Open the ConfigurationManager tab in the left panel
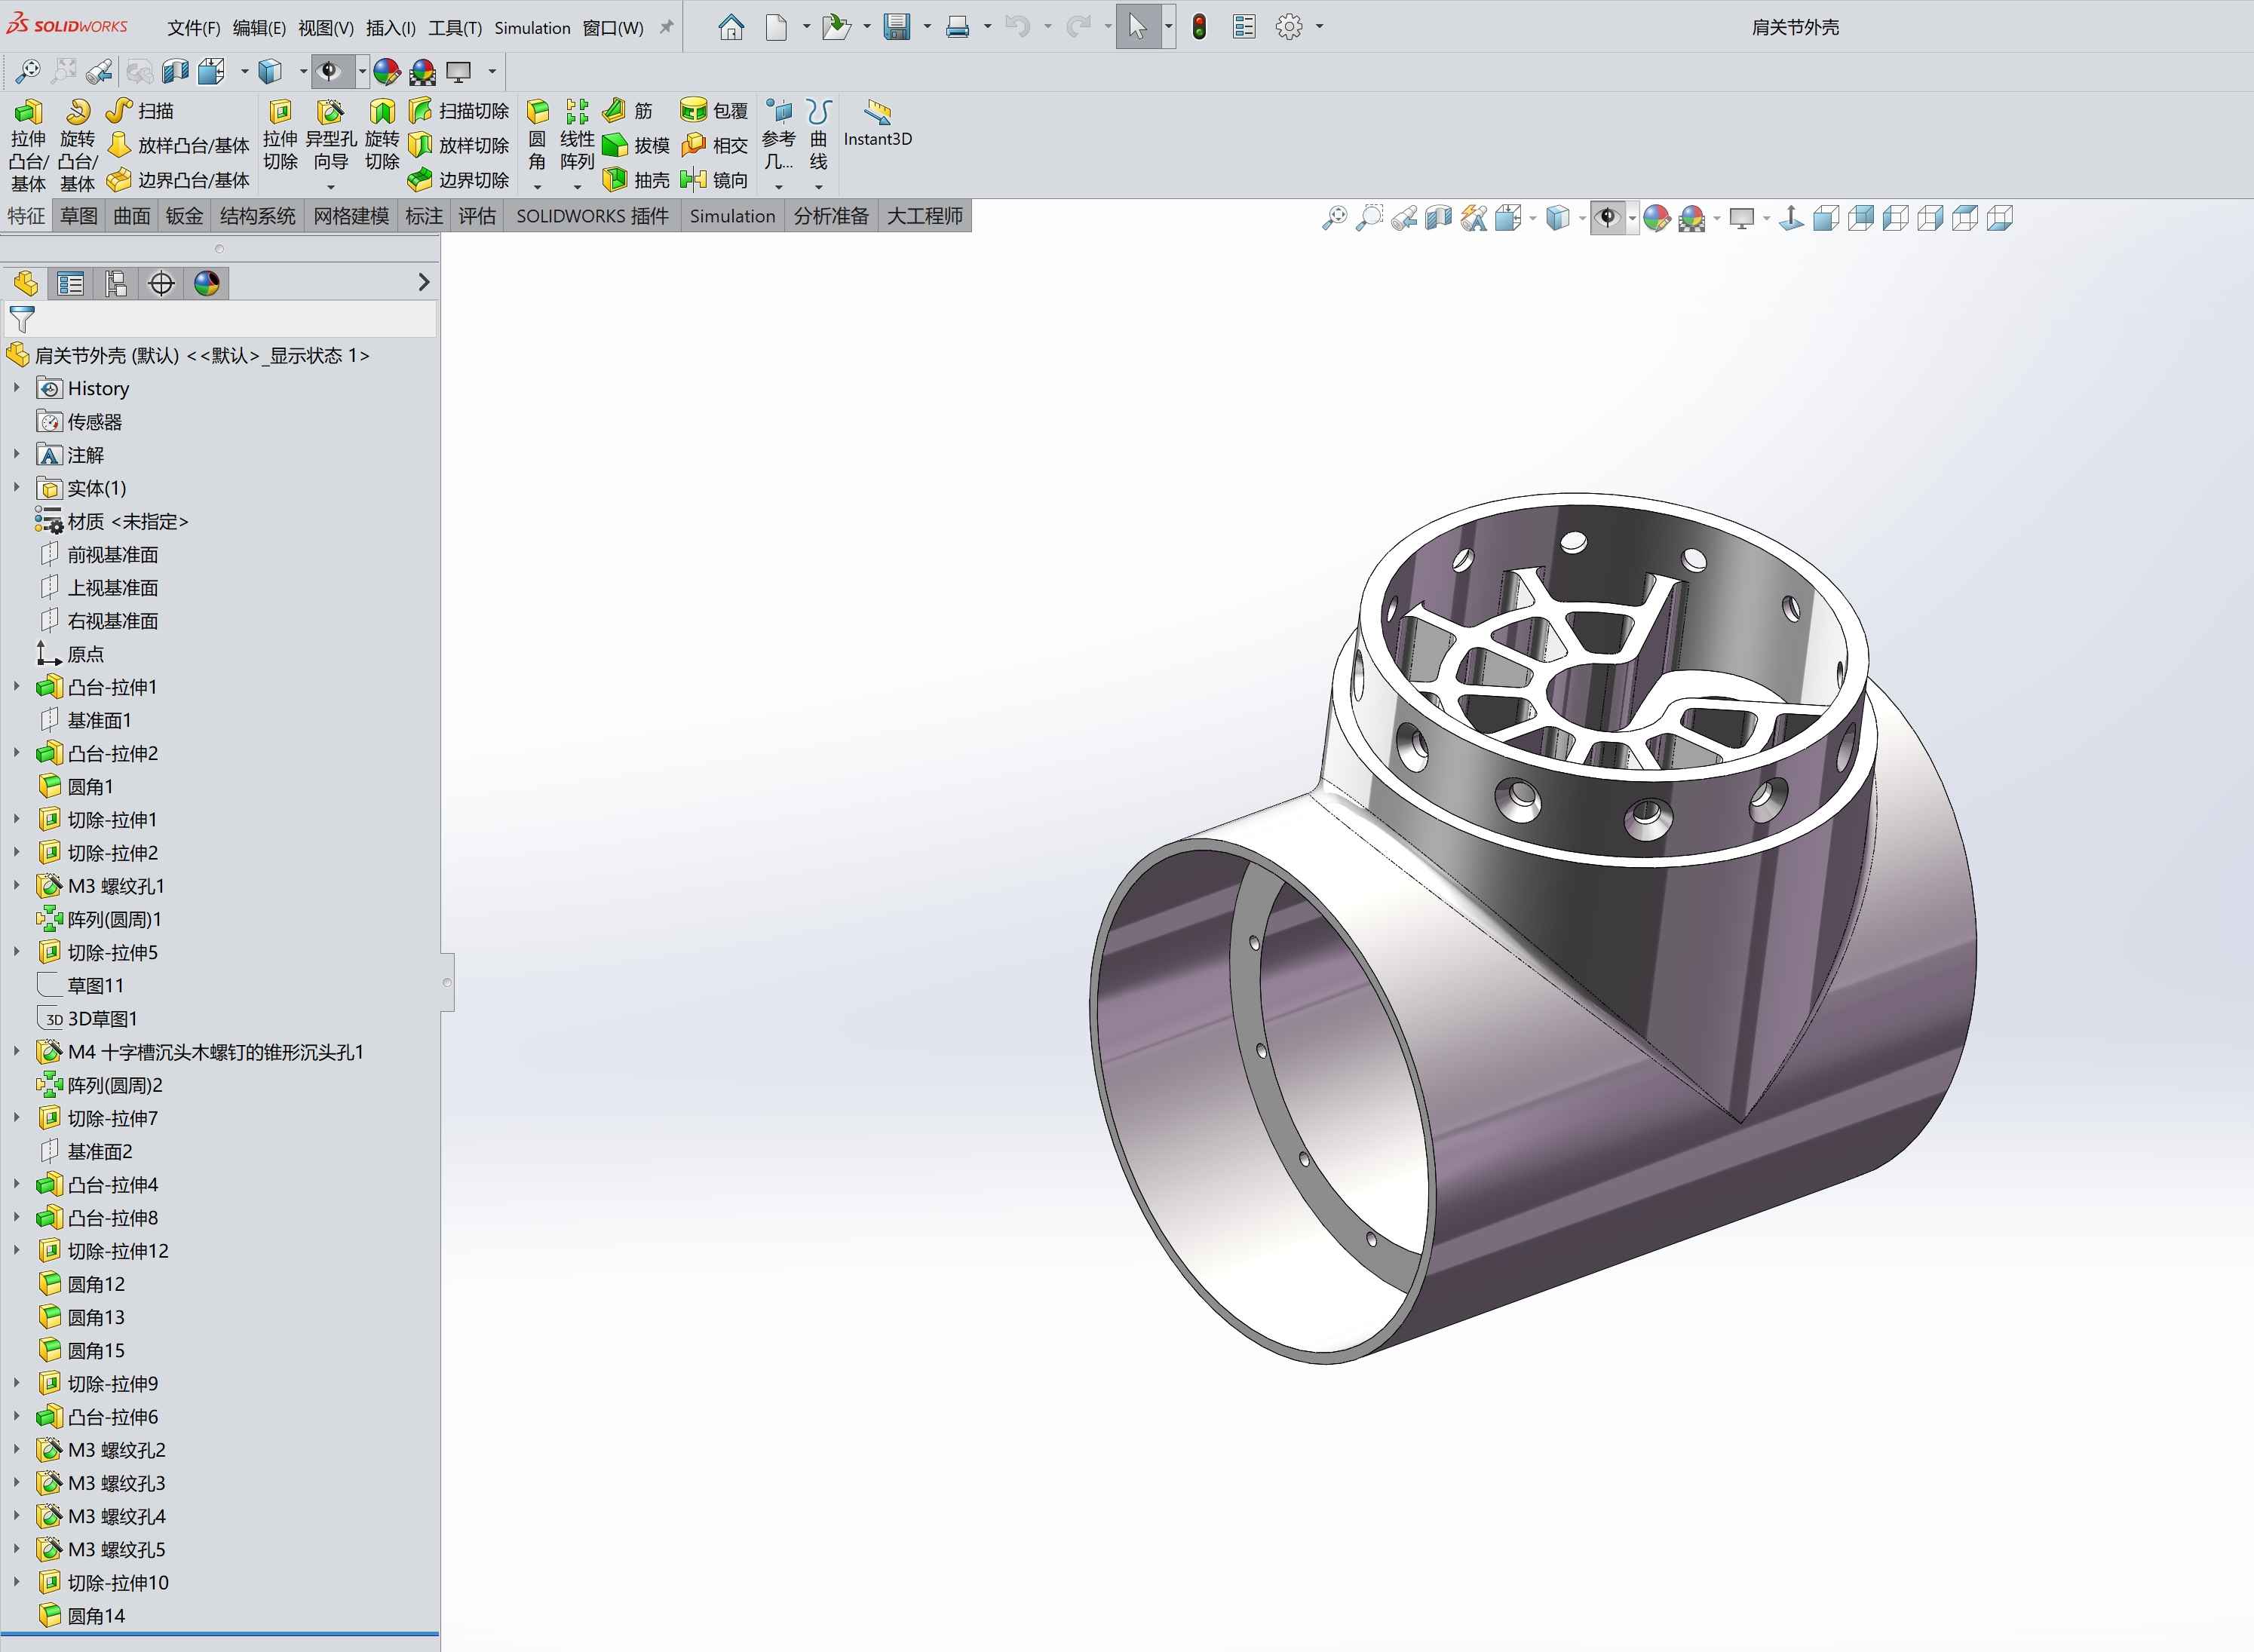 (x=116, y=284)
